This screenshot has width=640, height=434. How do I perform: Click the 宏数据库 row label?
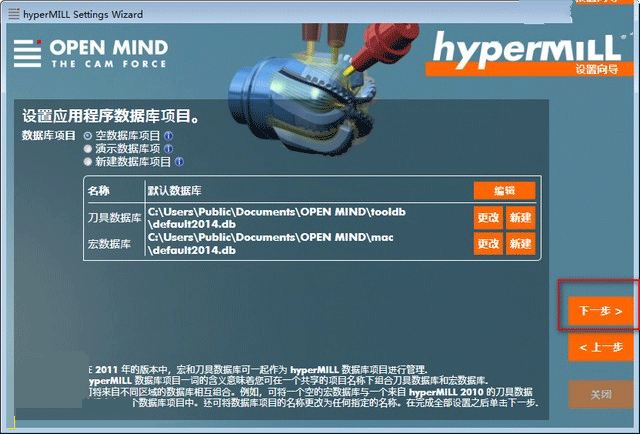point(109,244)
